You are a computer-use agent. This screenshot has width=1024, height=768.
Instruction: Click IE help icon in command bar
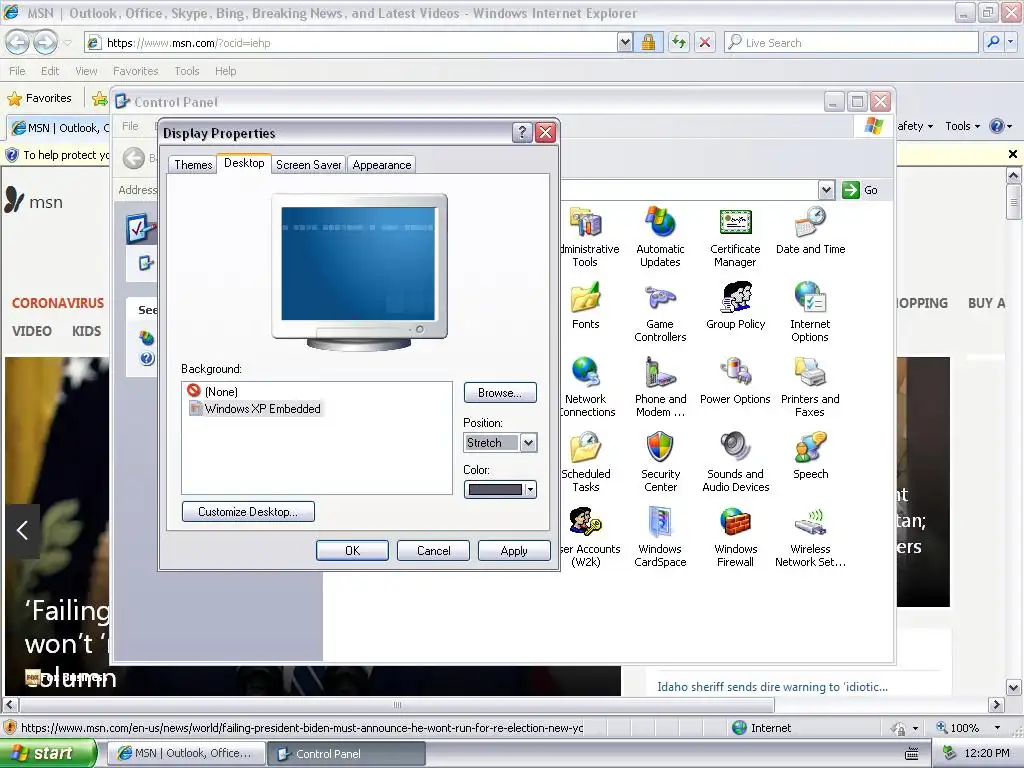point(997,126)
